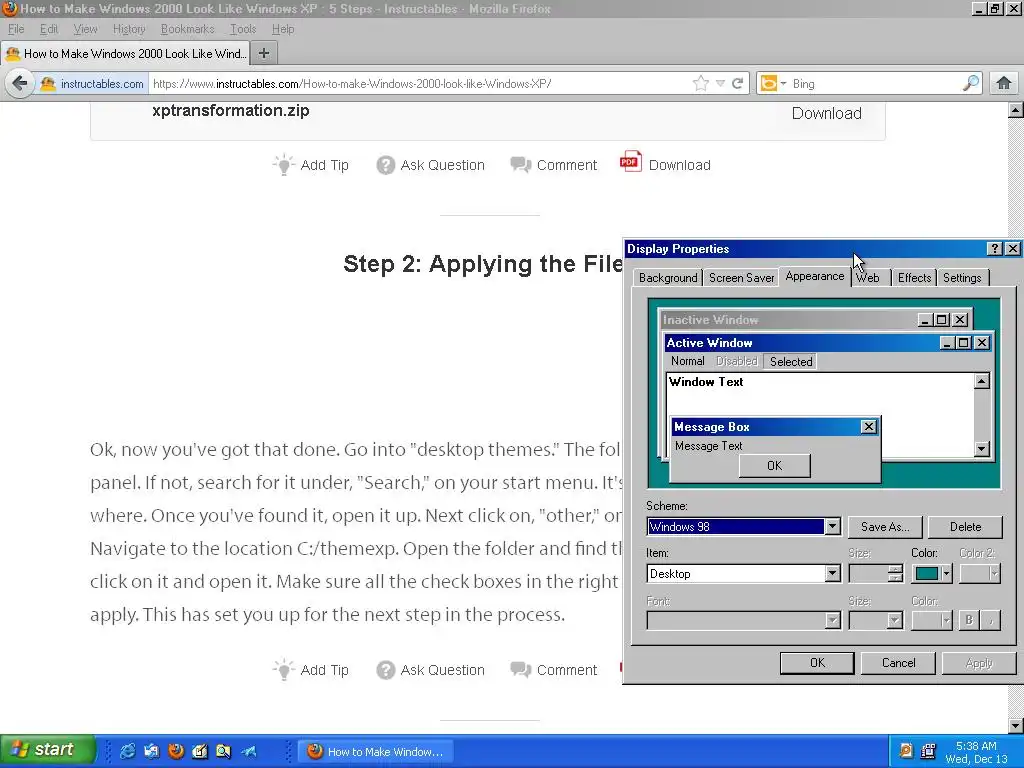Click the PDF icon next to Download

(x=630, y=162)
